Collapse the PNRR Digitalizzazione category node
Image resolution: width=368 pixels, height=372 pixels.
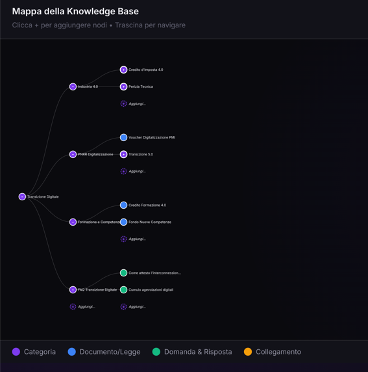coord(73,154)
